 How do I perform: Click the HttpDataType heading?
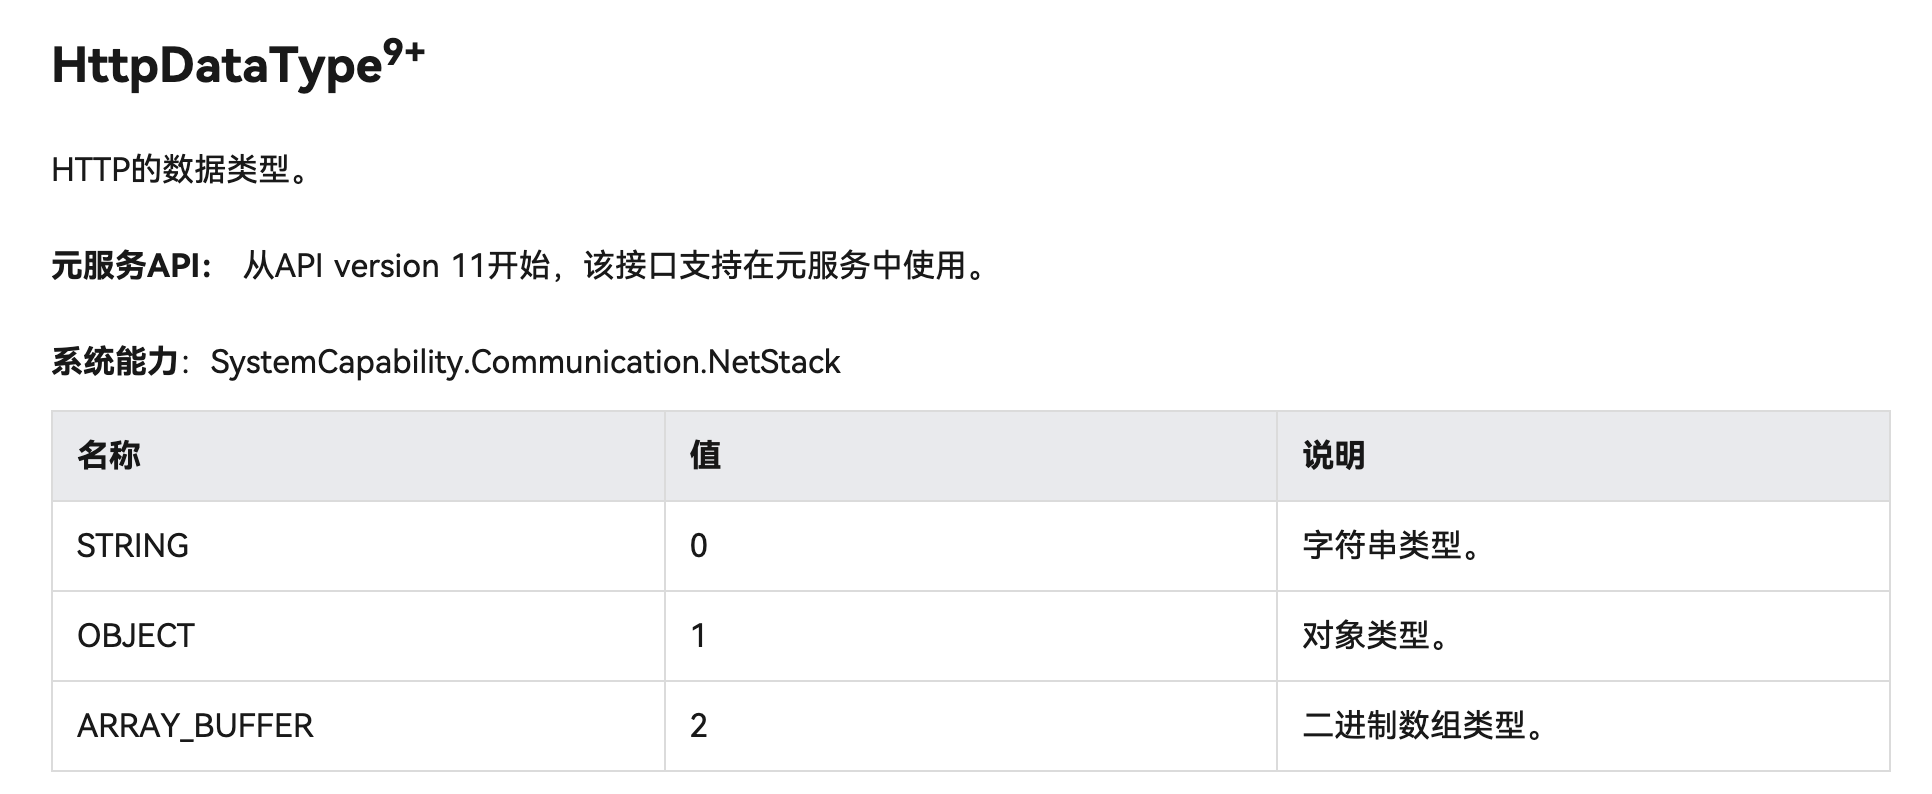tap(217, 67)
